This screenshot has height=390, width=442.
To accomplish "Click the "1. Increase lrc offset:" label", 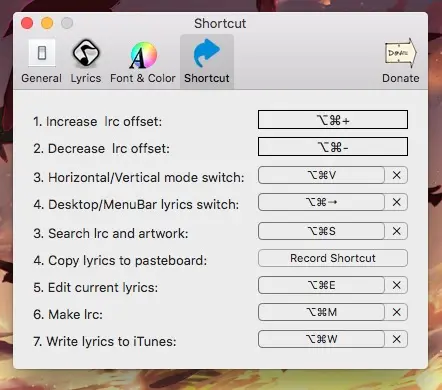I will coord(97,122).
